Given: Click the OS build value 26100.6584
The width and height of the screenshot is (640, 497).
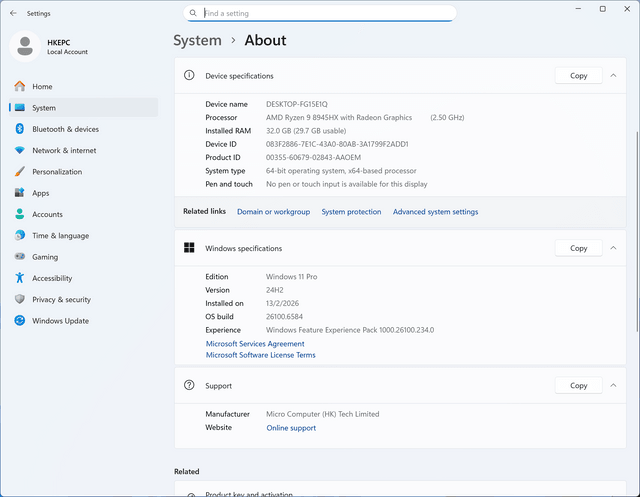Looking at the screenshot, I should 284,317.
